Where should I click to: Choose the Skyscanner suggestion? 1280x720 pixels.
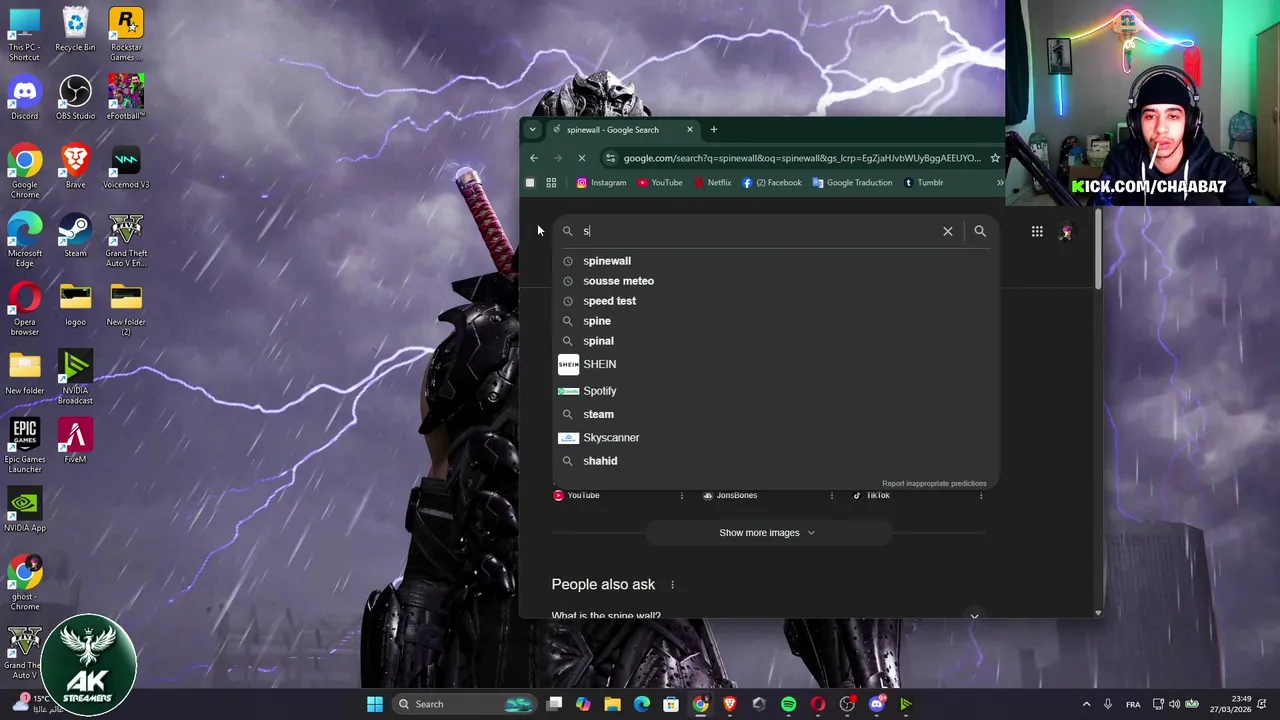[775, 438]
